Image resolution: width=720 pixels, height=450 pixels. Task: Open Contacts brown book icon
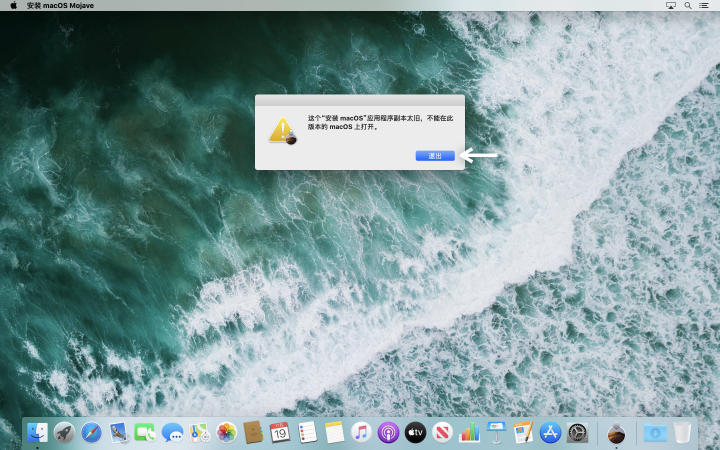tap(253, 433)
